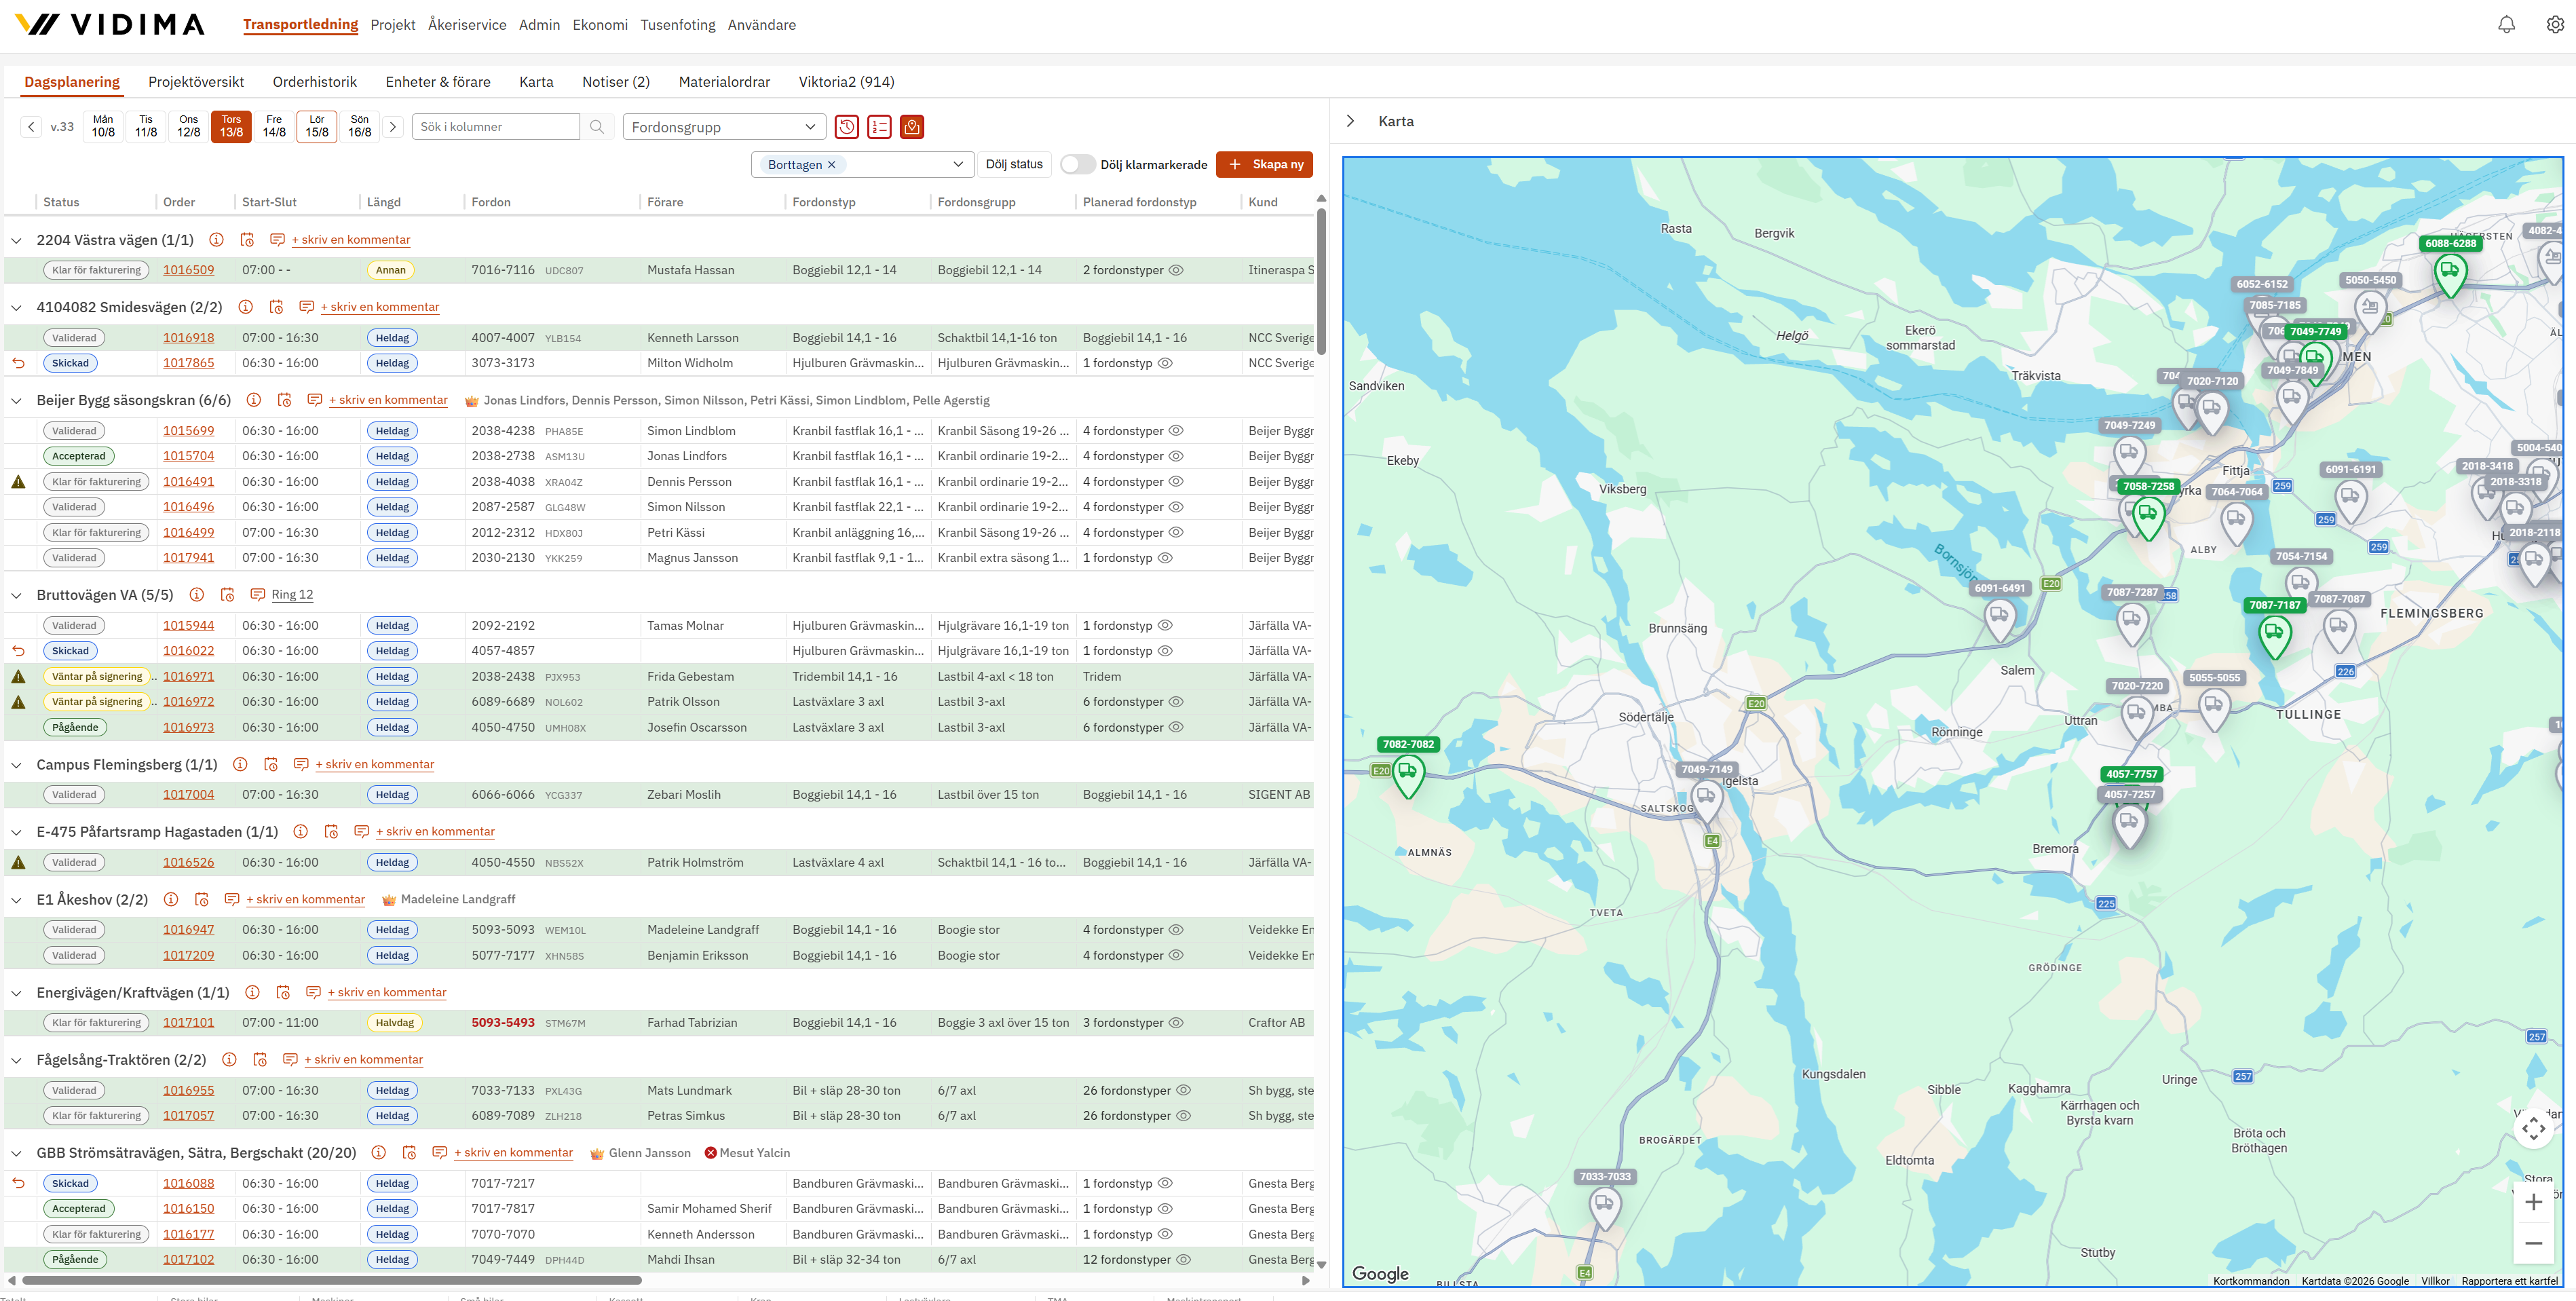
Task: Click map pan direction control
Action: [x=2533, y=1128]
